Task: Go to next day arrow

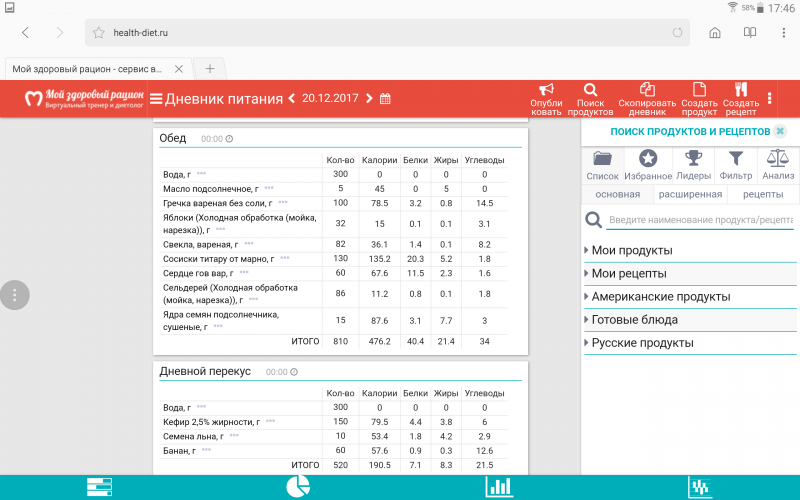Action: tap(369, 99)
